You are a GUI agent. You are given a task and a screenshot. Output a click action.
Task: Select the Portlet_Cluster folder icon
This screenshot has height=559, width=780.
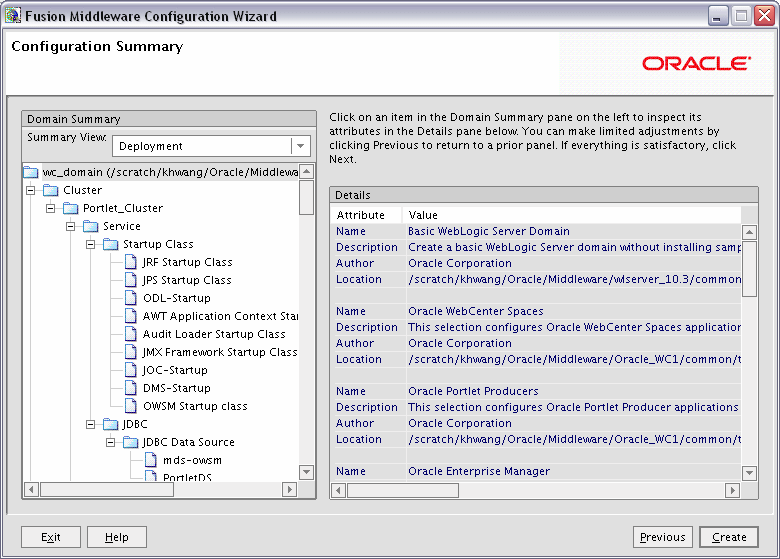point(71,208)
